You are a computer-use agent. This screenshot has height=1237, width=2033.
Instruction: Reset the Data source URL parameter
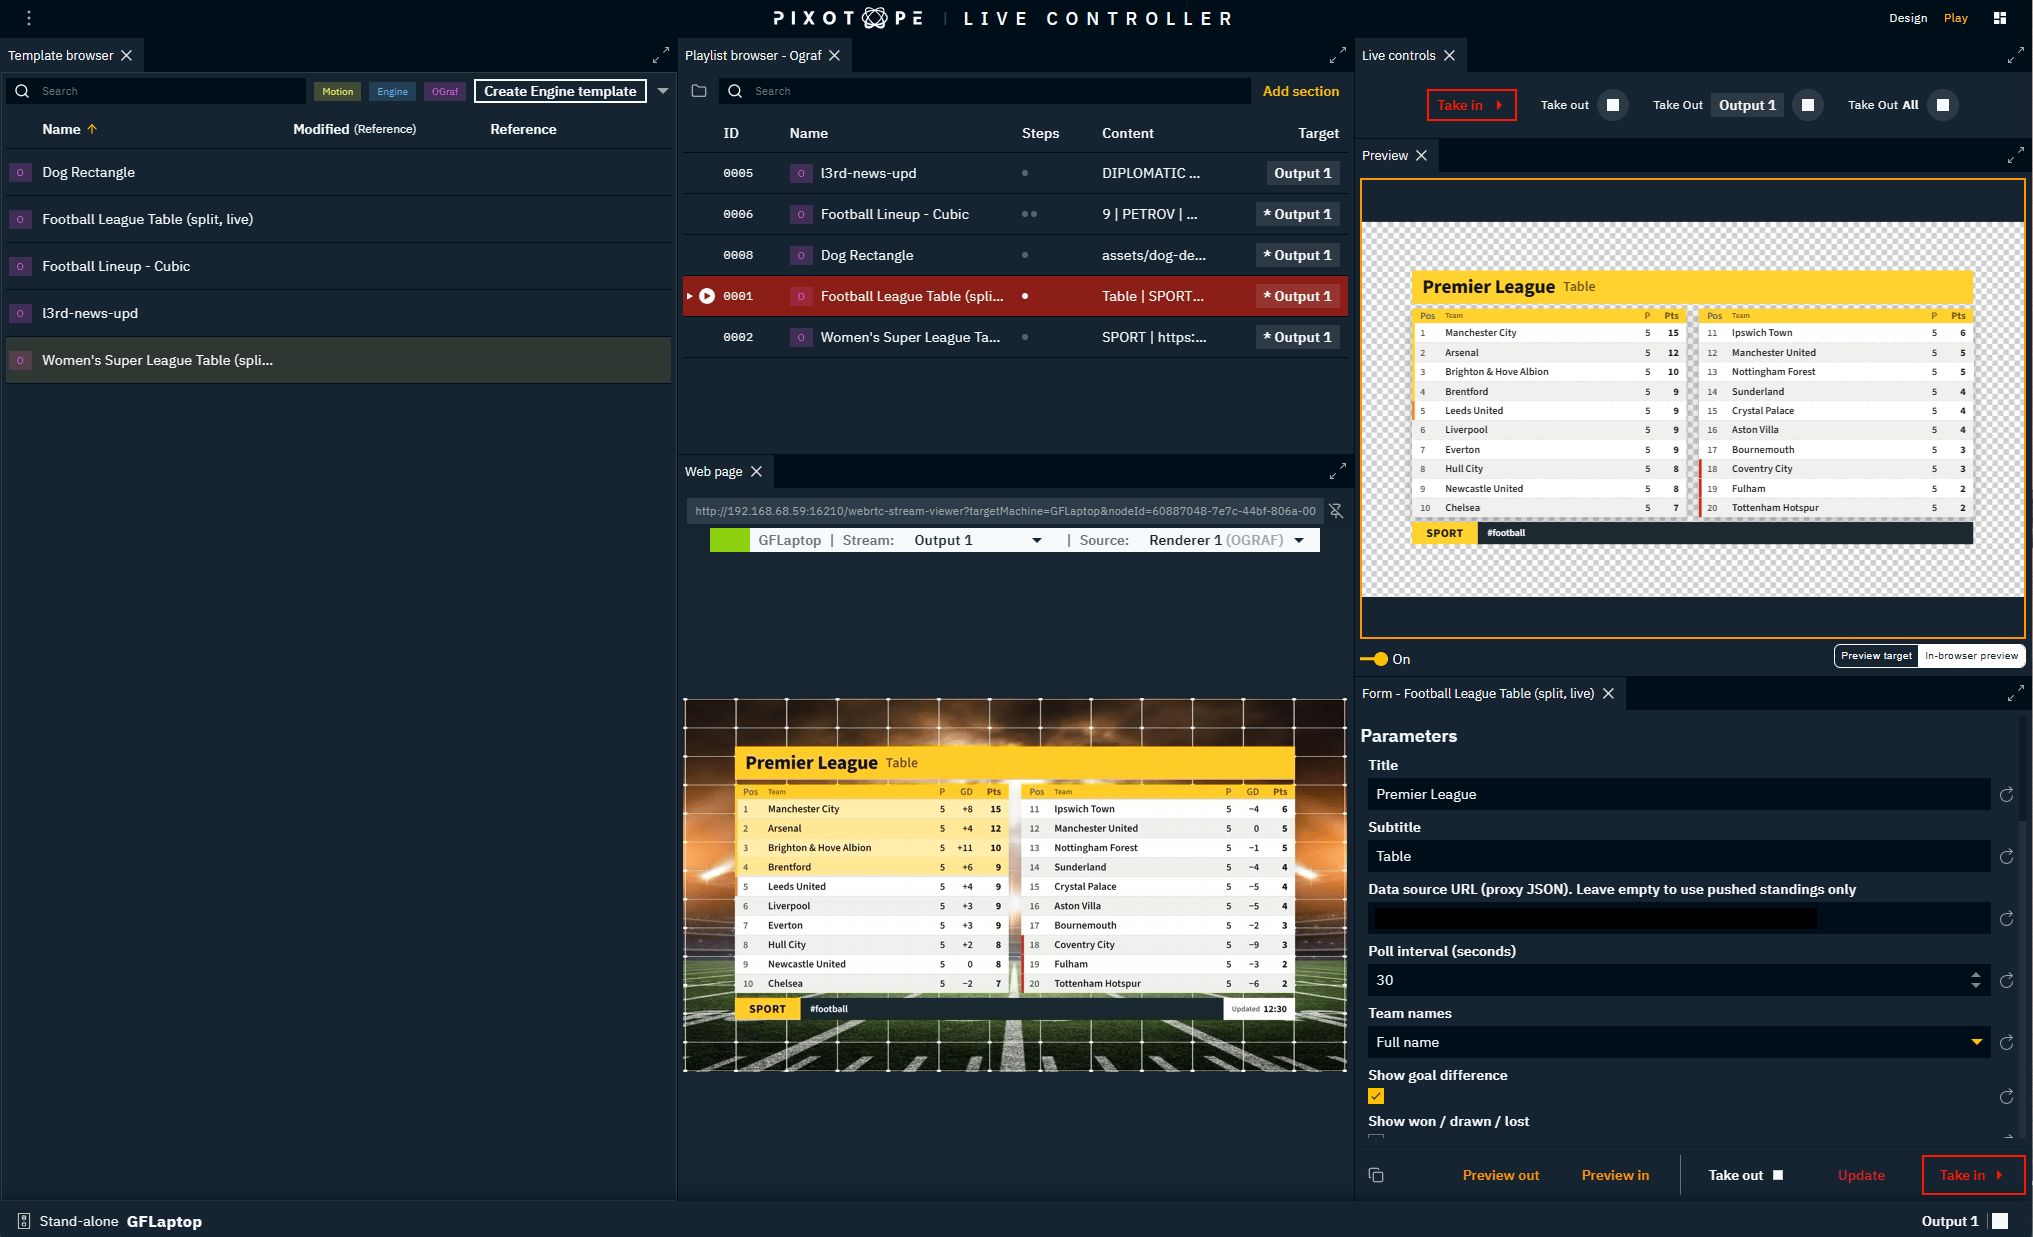pyautogui.click(x=2006, y=918)
